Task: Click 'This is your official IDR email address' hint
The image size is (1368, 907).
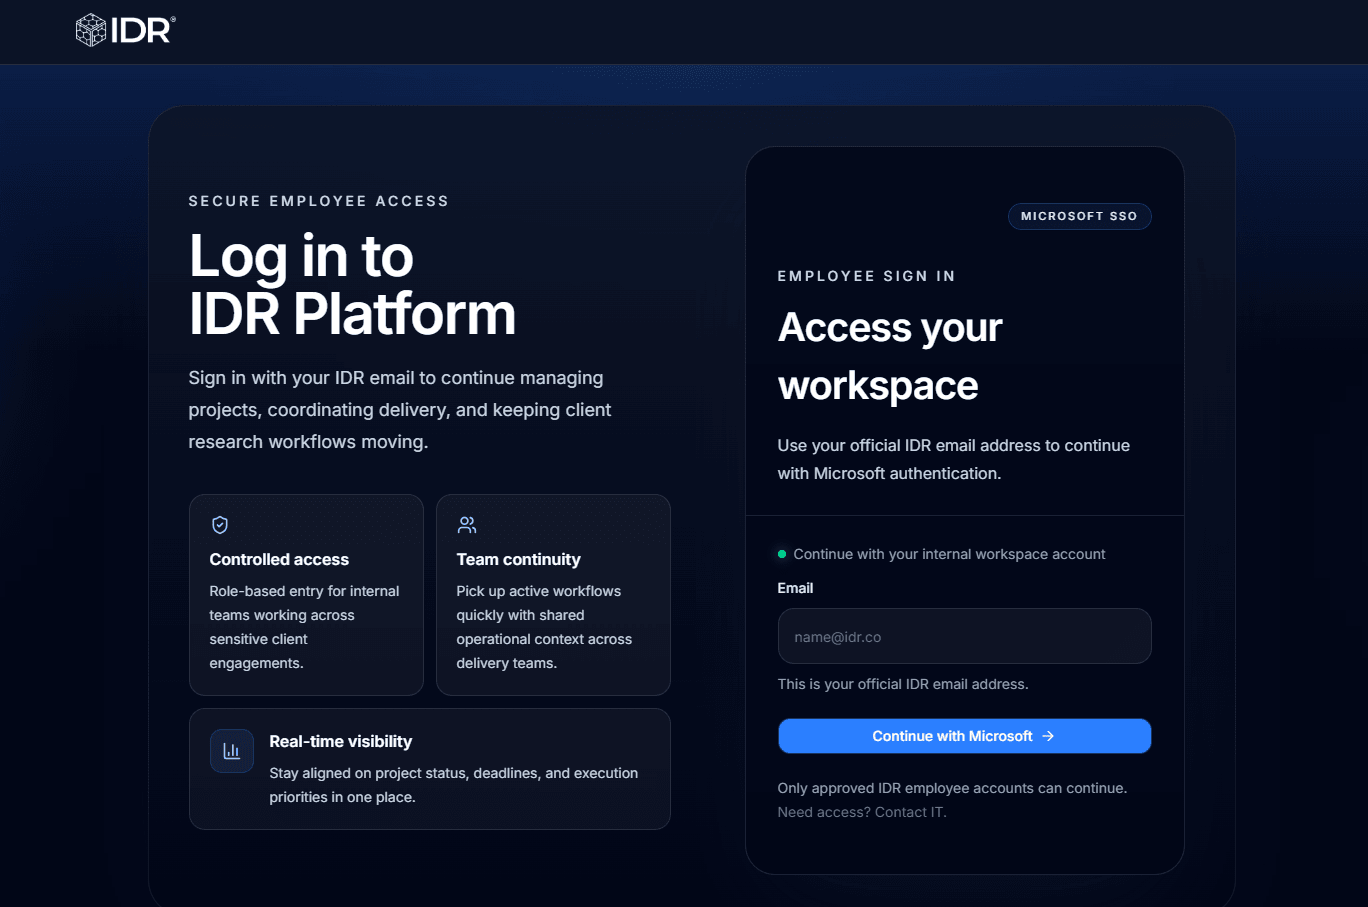Action: coord(903,684)
